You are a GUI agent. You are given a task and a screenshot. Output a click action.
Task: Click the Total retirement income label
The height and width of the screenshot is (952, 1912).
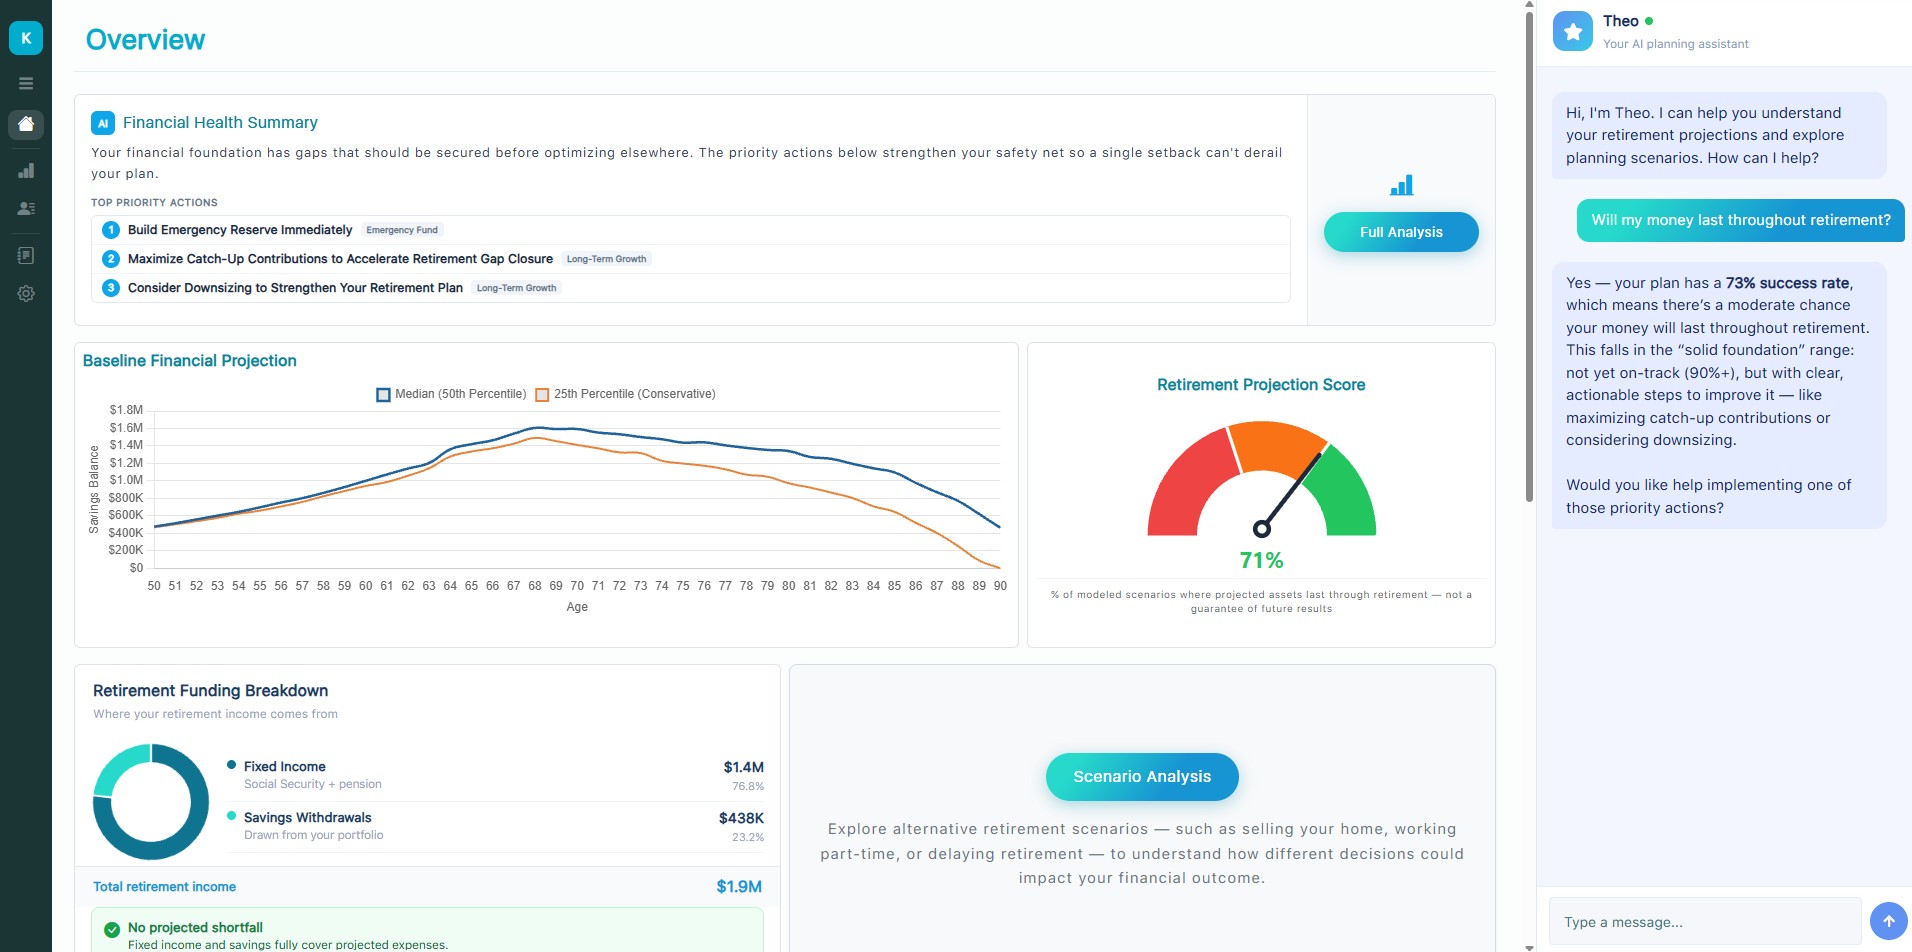pyautogui.click(x=165, y=887)
